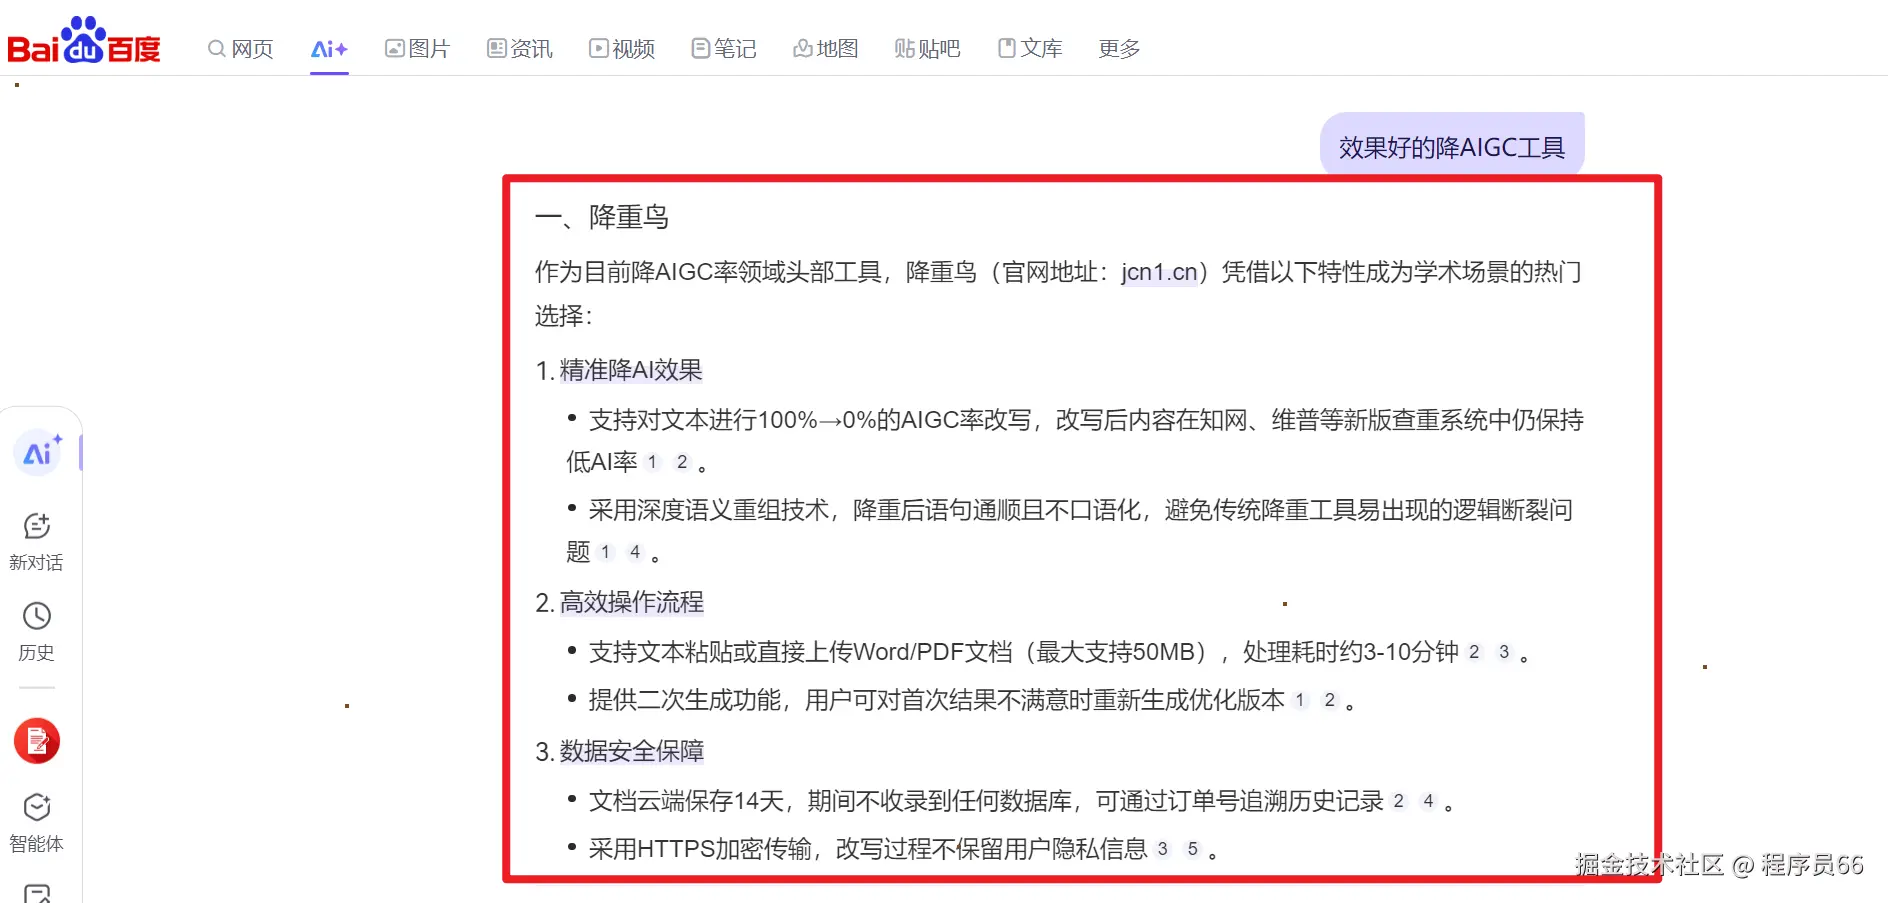Go to the 贴吧 tab
Screen dimensions: 1888x903
tap(927, 48)
